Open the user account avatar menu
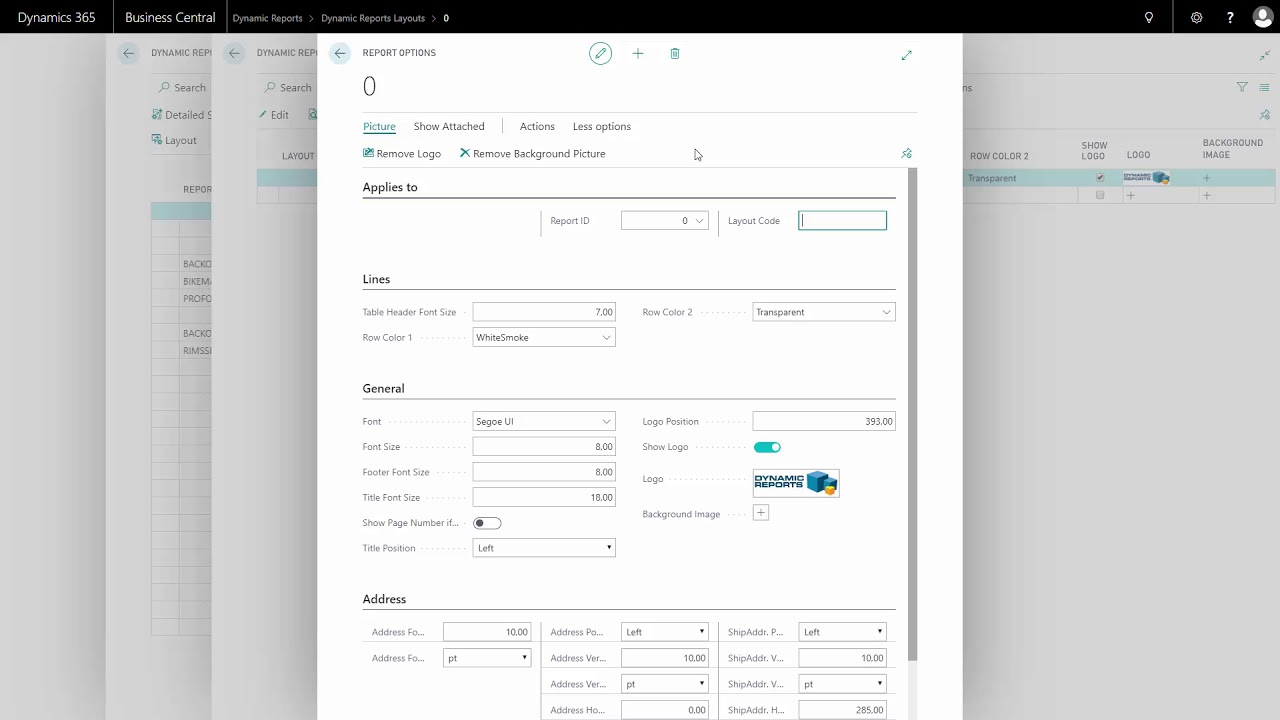1280x720 pixels. (1263, 17)
